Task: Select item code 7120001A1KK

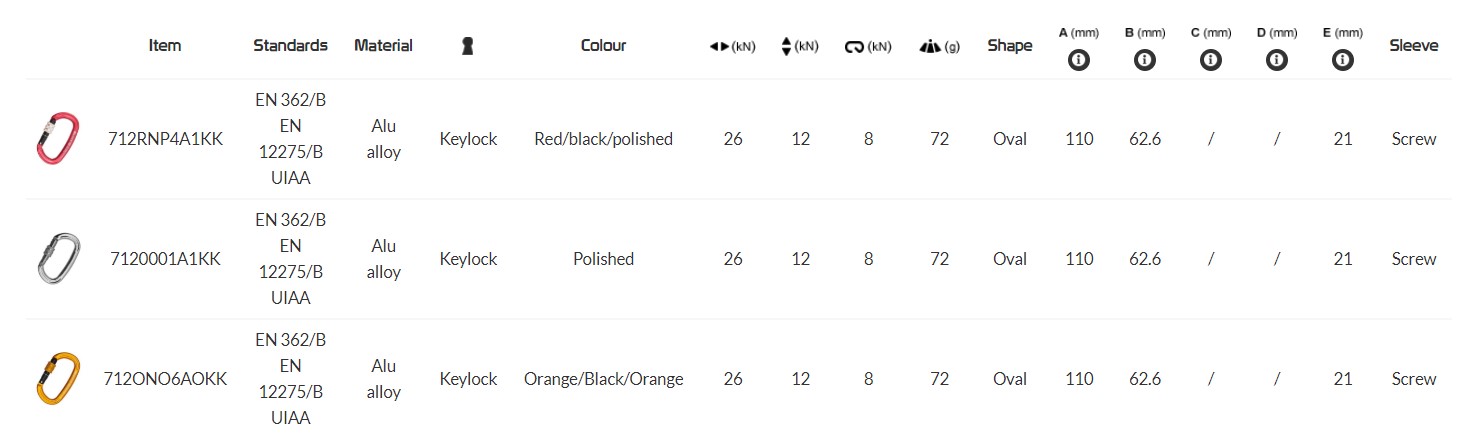Action: pos(165,259)
